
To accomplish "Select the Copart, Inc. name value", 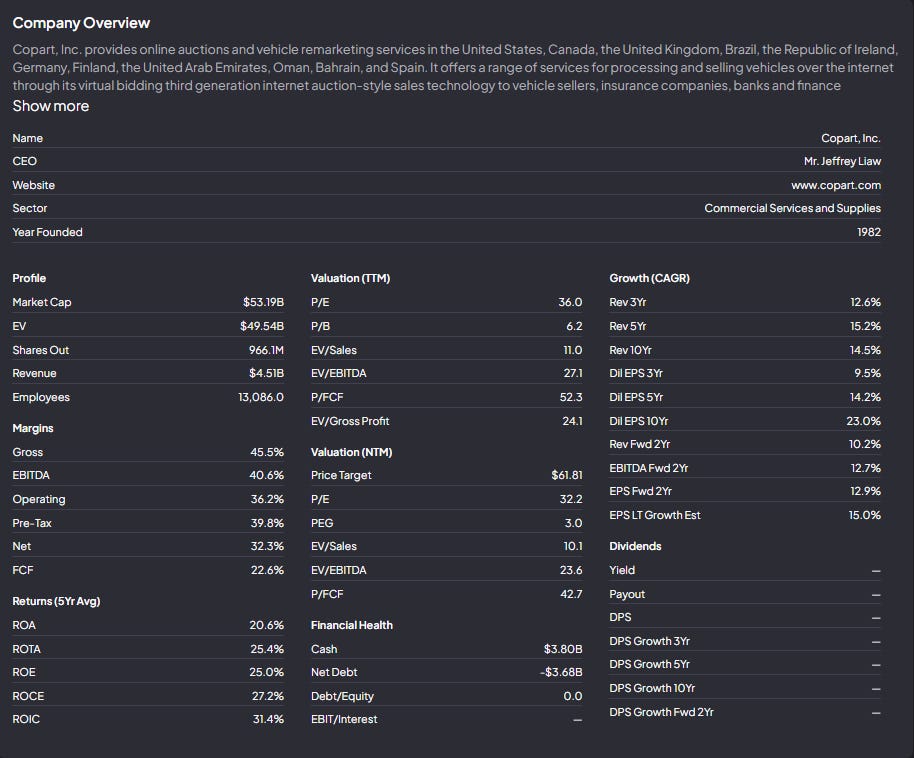I will [850, 138].
